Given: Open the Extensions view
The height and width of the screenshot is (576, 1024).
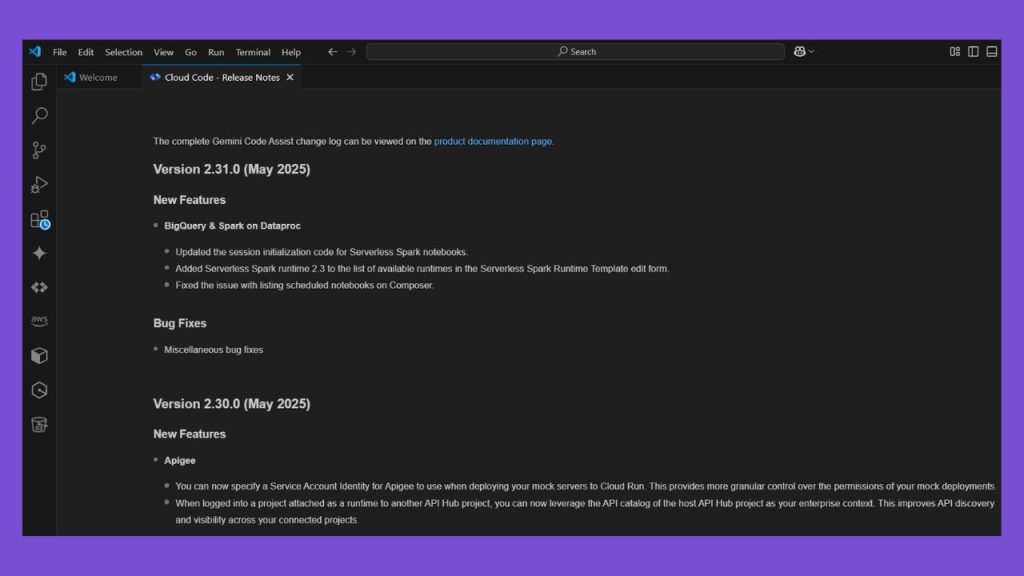Looking at the screenshot, I should pyautogui.click(x=39, y=219).
